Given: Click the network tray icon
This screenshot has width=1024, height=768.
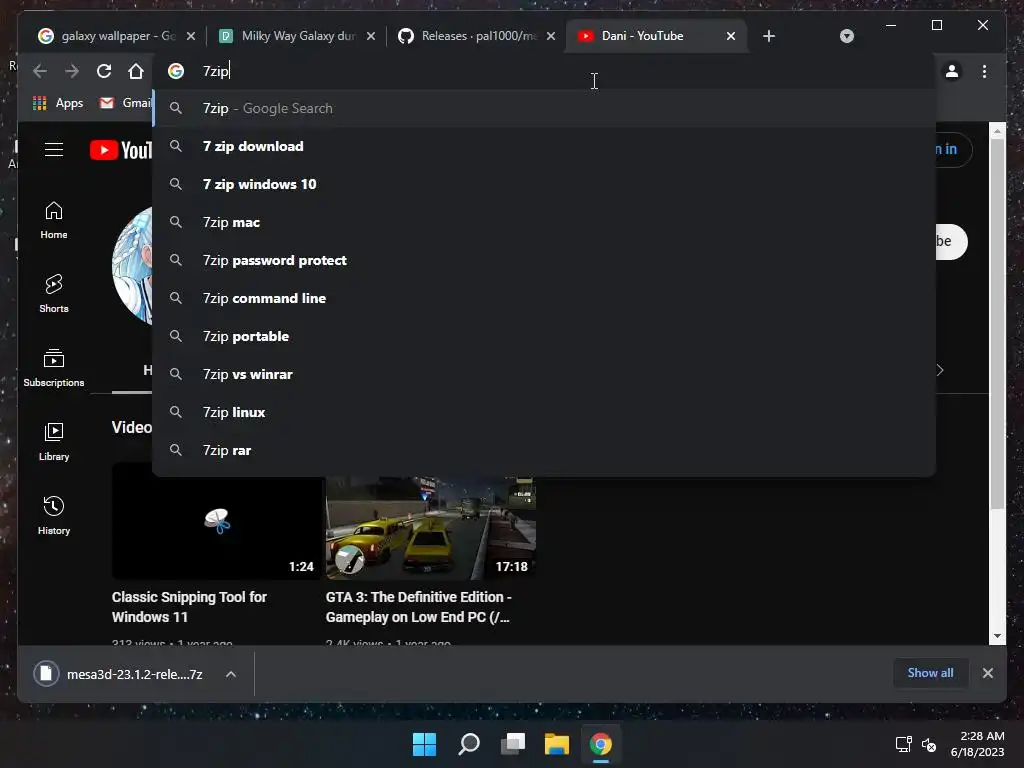Looking at the screenshot, I should tap(904, 744).
